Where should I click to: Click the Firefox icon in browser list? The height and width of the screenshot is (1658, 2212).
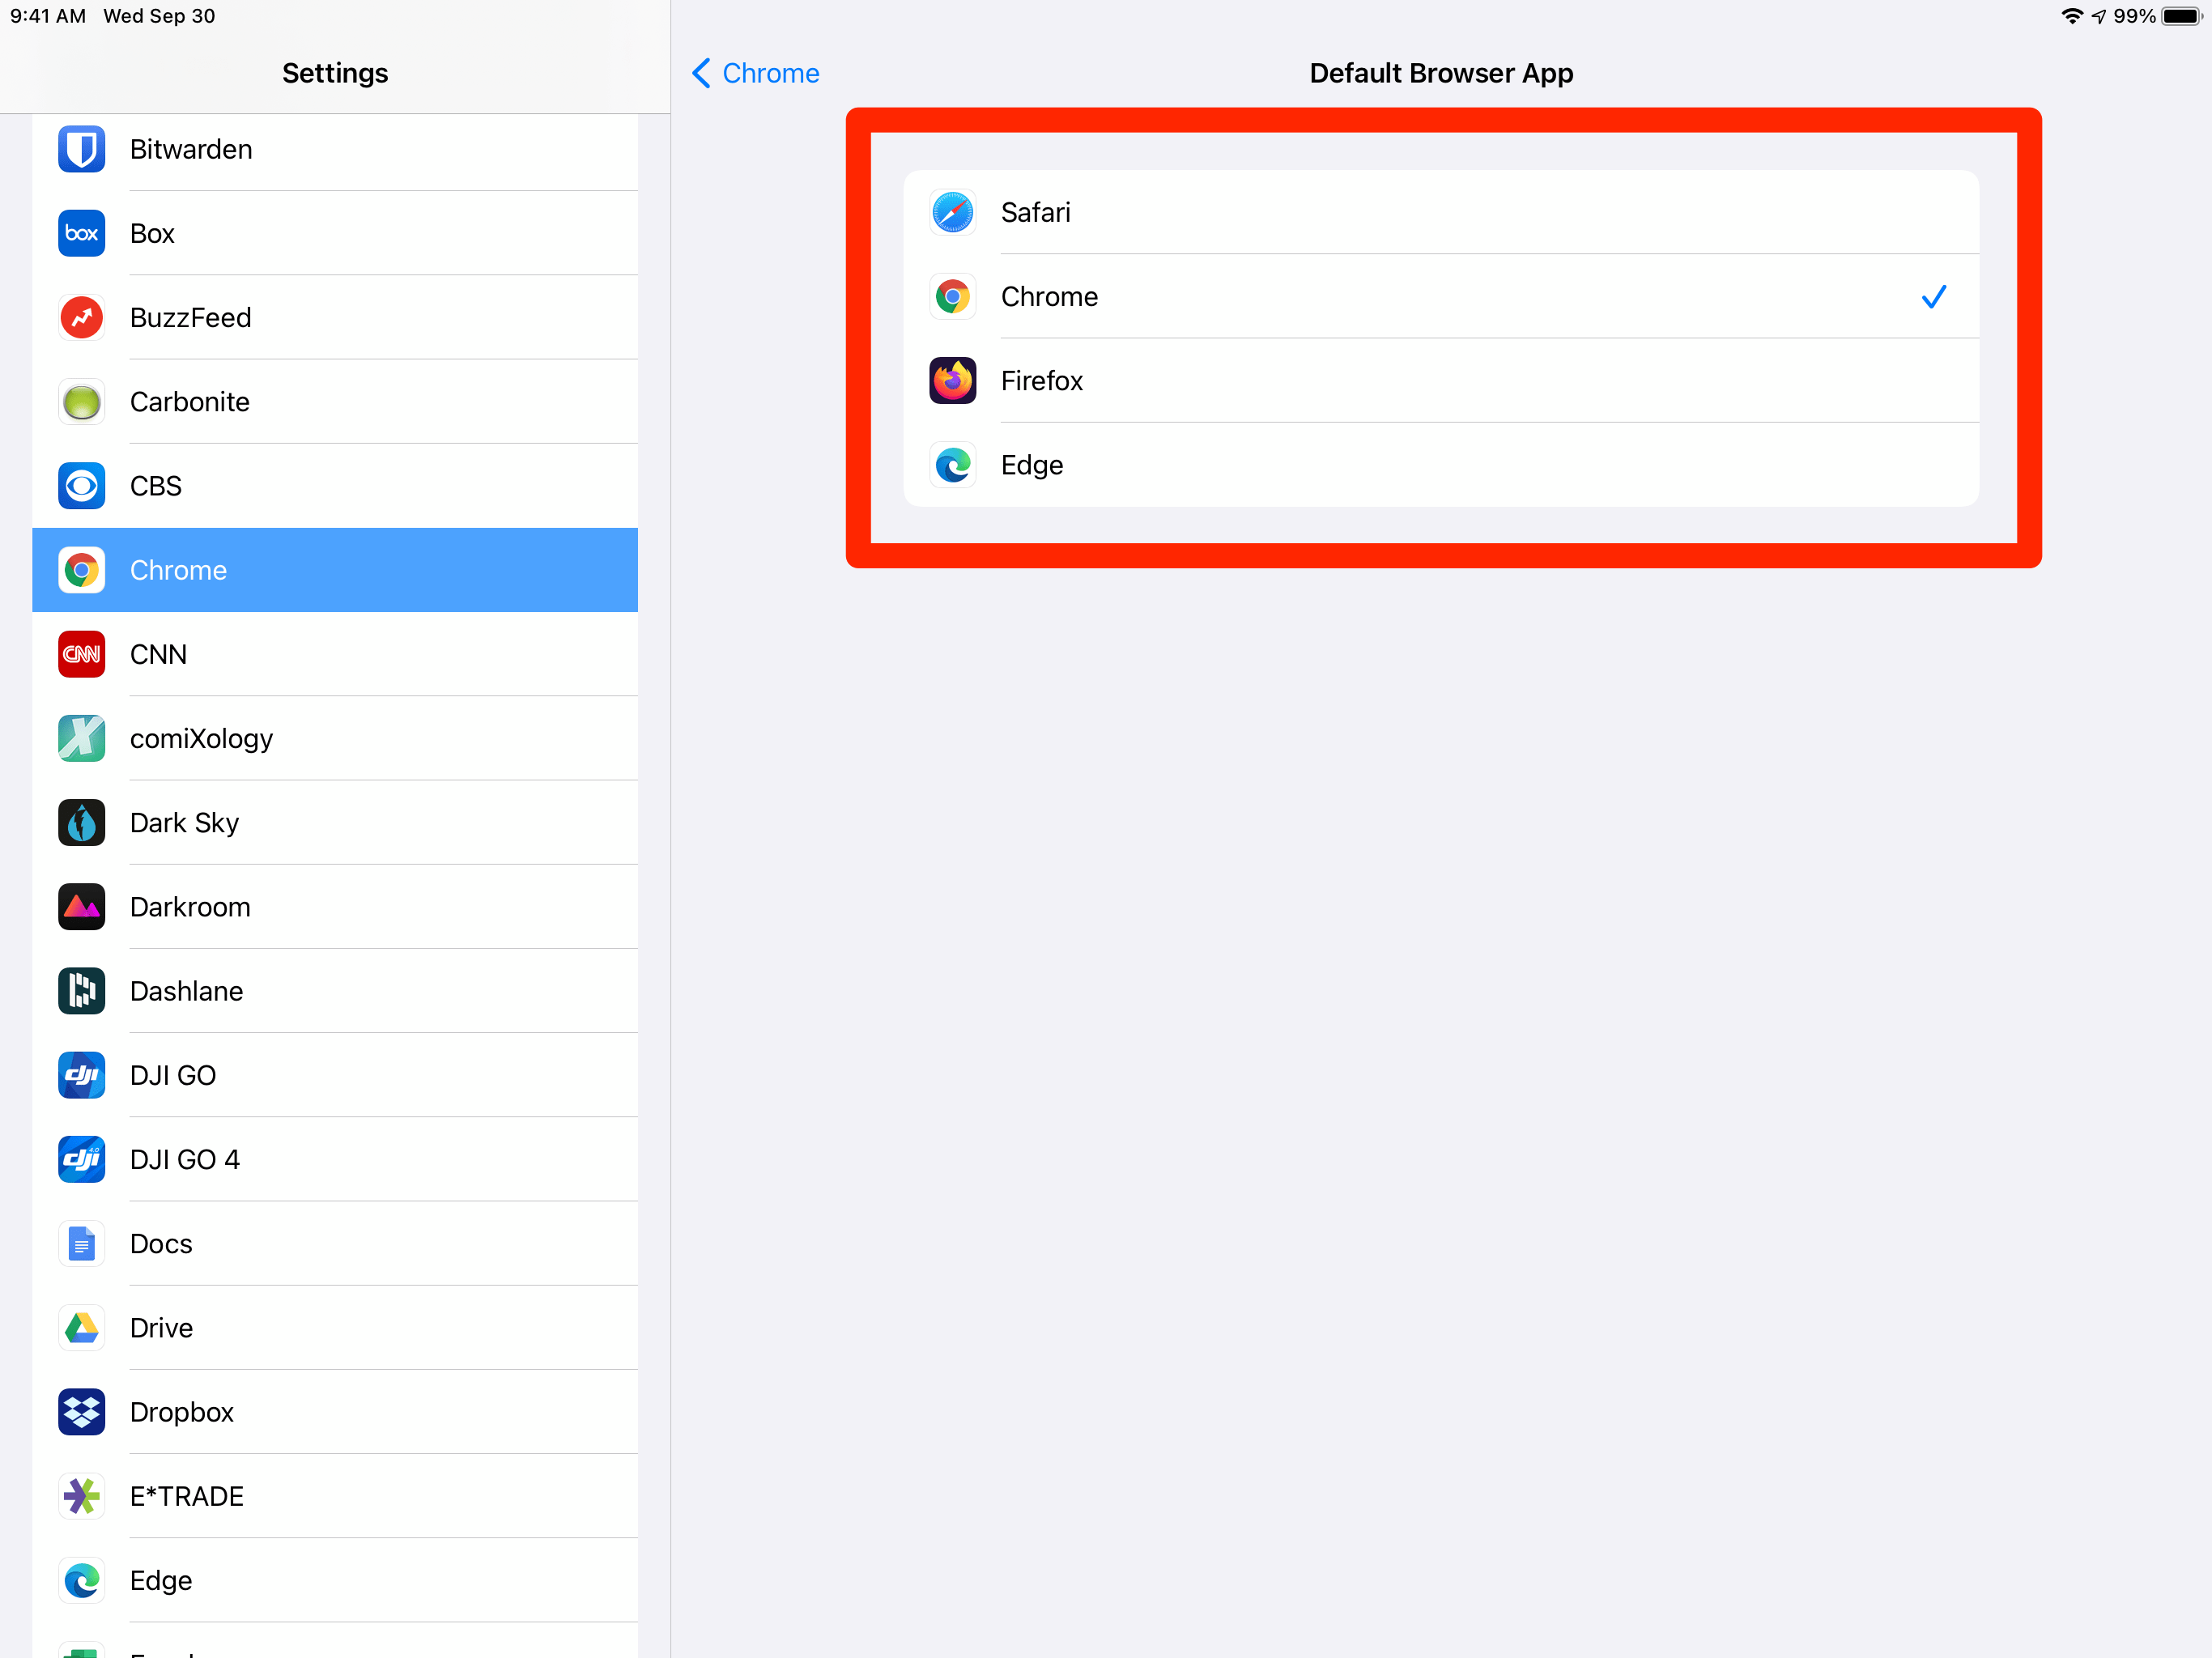[952, 381]
